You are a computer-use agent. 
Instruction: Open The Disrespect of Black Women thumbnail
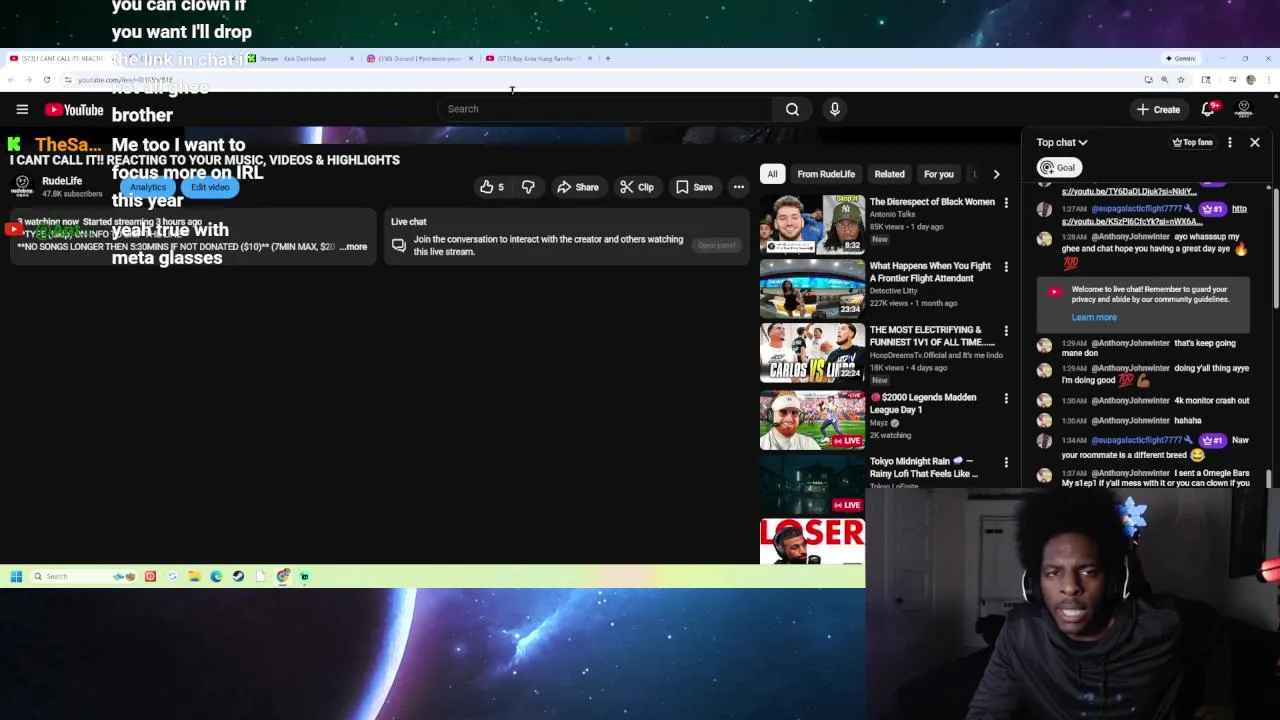[812, 224]
